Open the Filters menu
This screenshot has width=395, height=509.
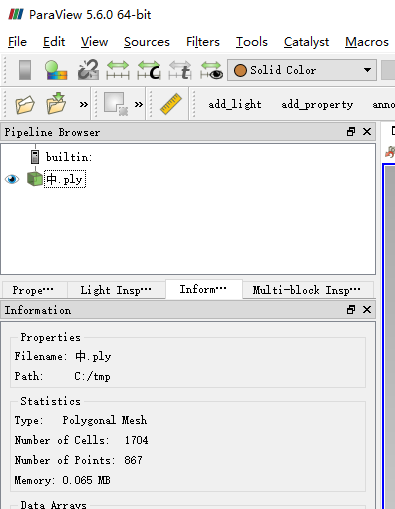(x=203, y=42)
